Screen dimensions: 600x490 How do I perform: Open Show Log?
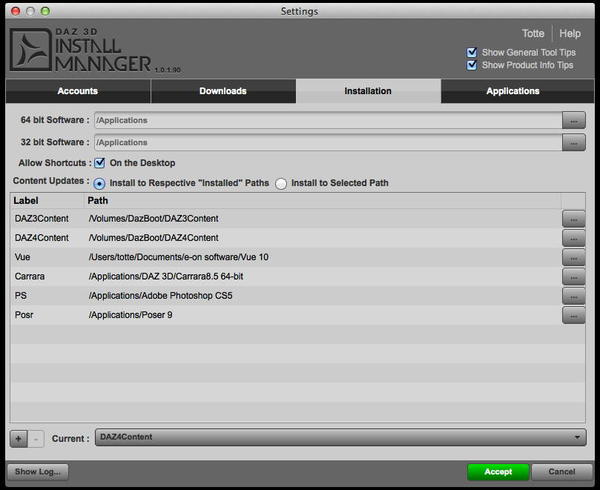(x=38, y=472)
